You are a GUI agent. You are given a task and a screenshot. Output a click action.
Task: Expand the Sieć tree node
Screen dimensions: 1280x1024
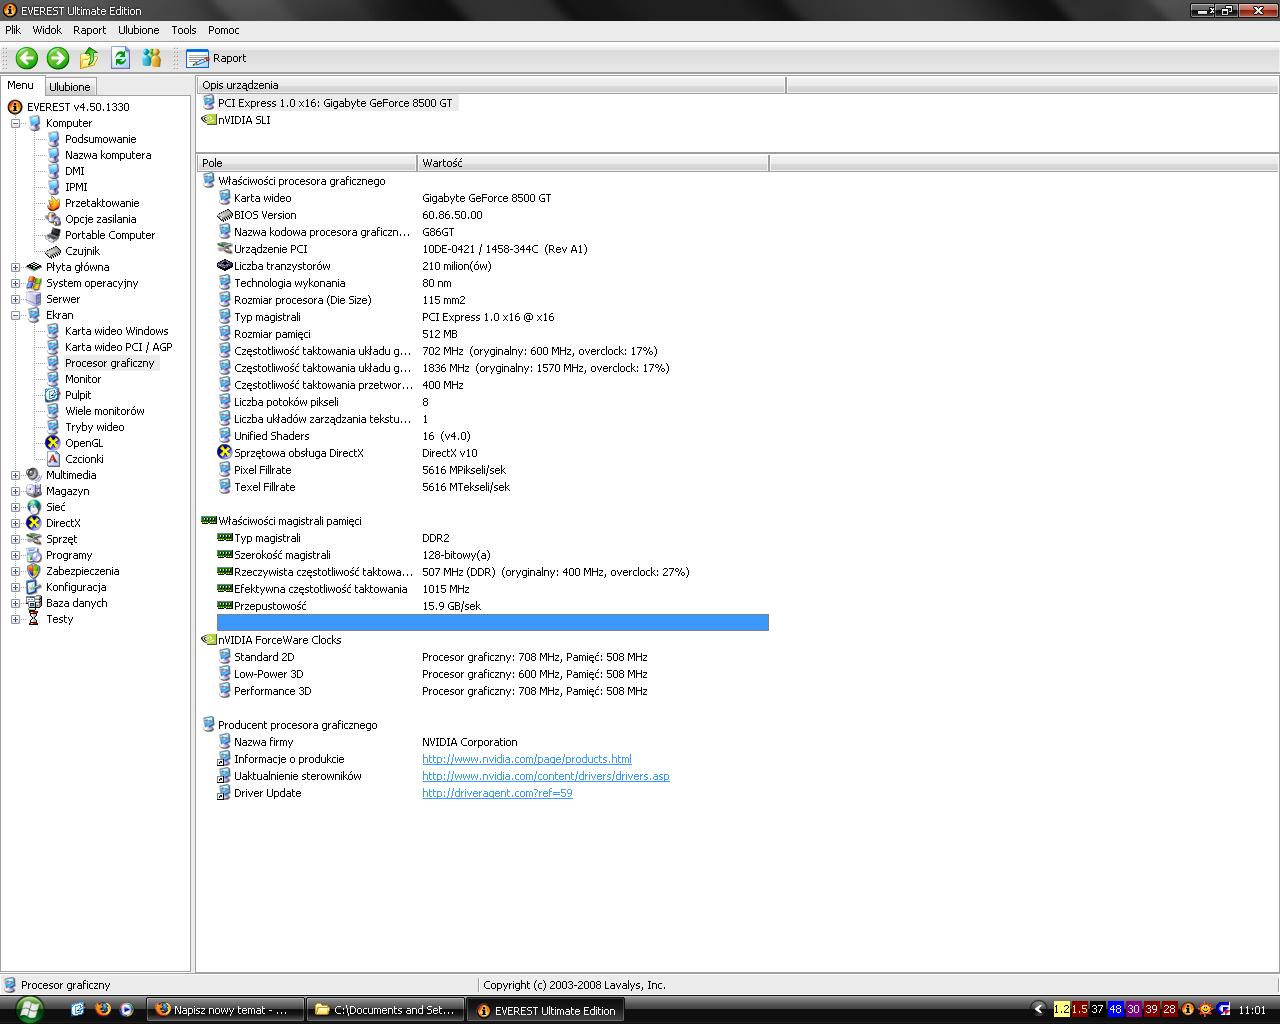click(16, 507)
